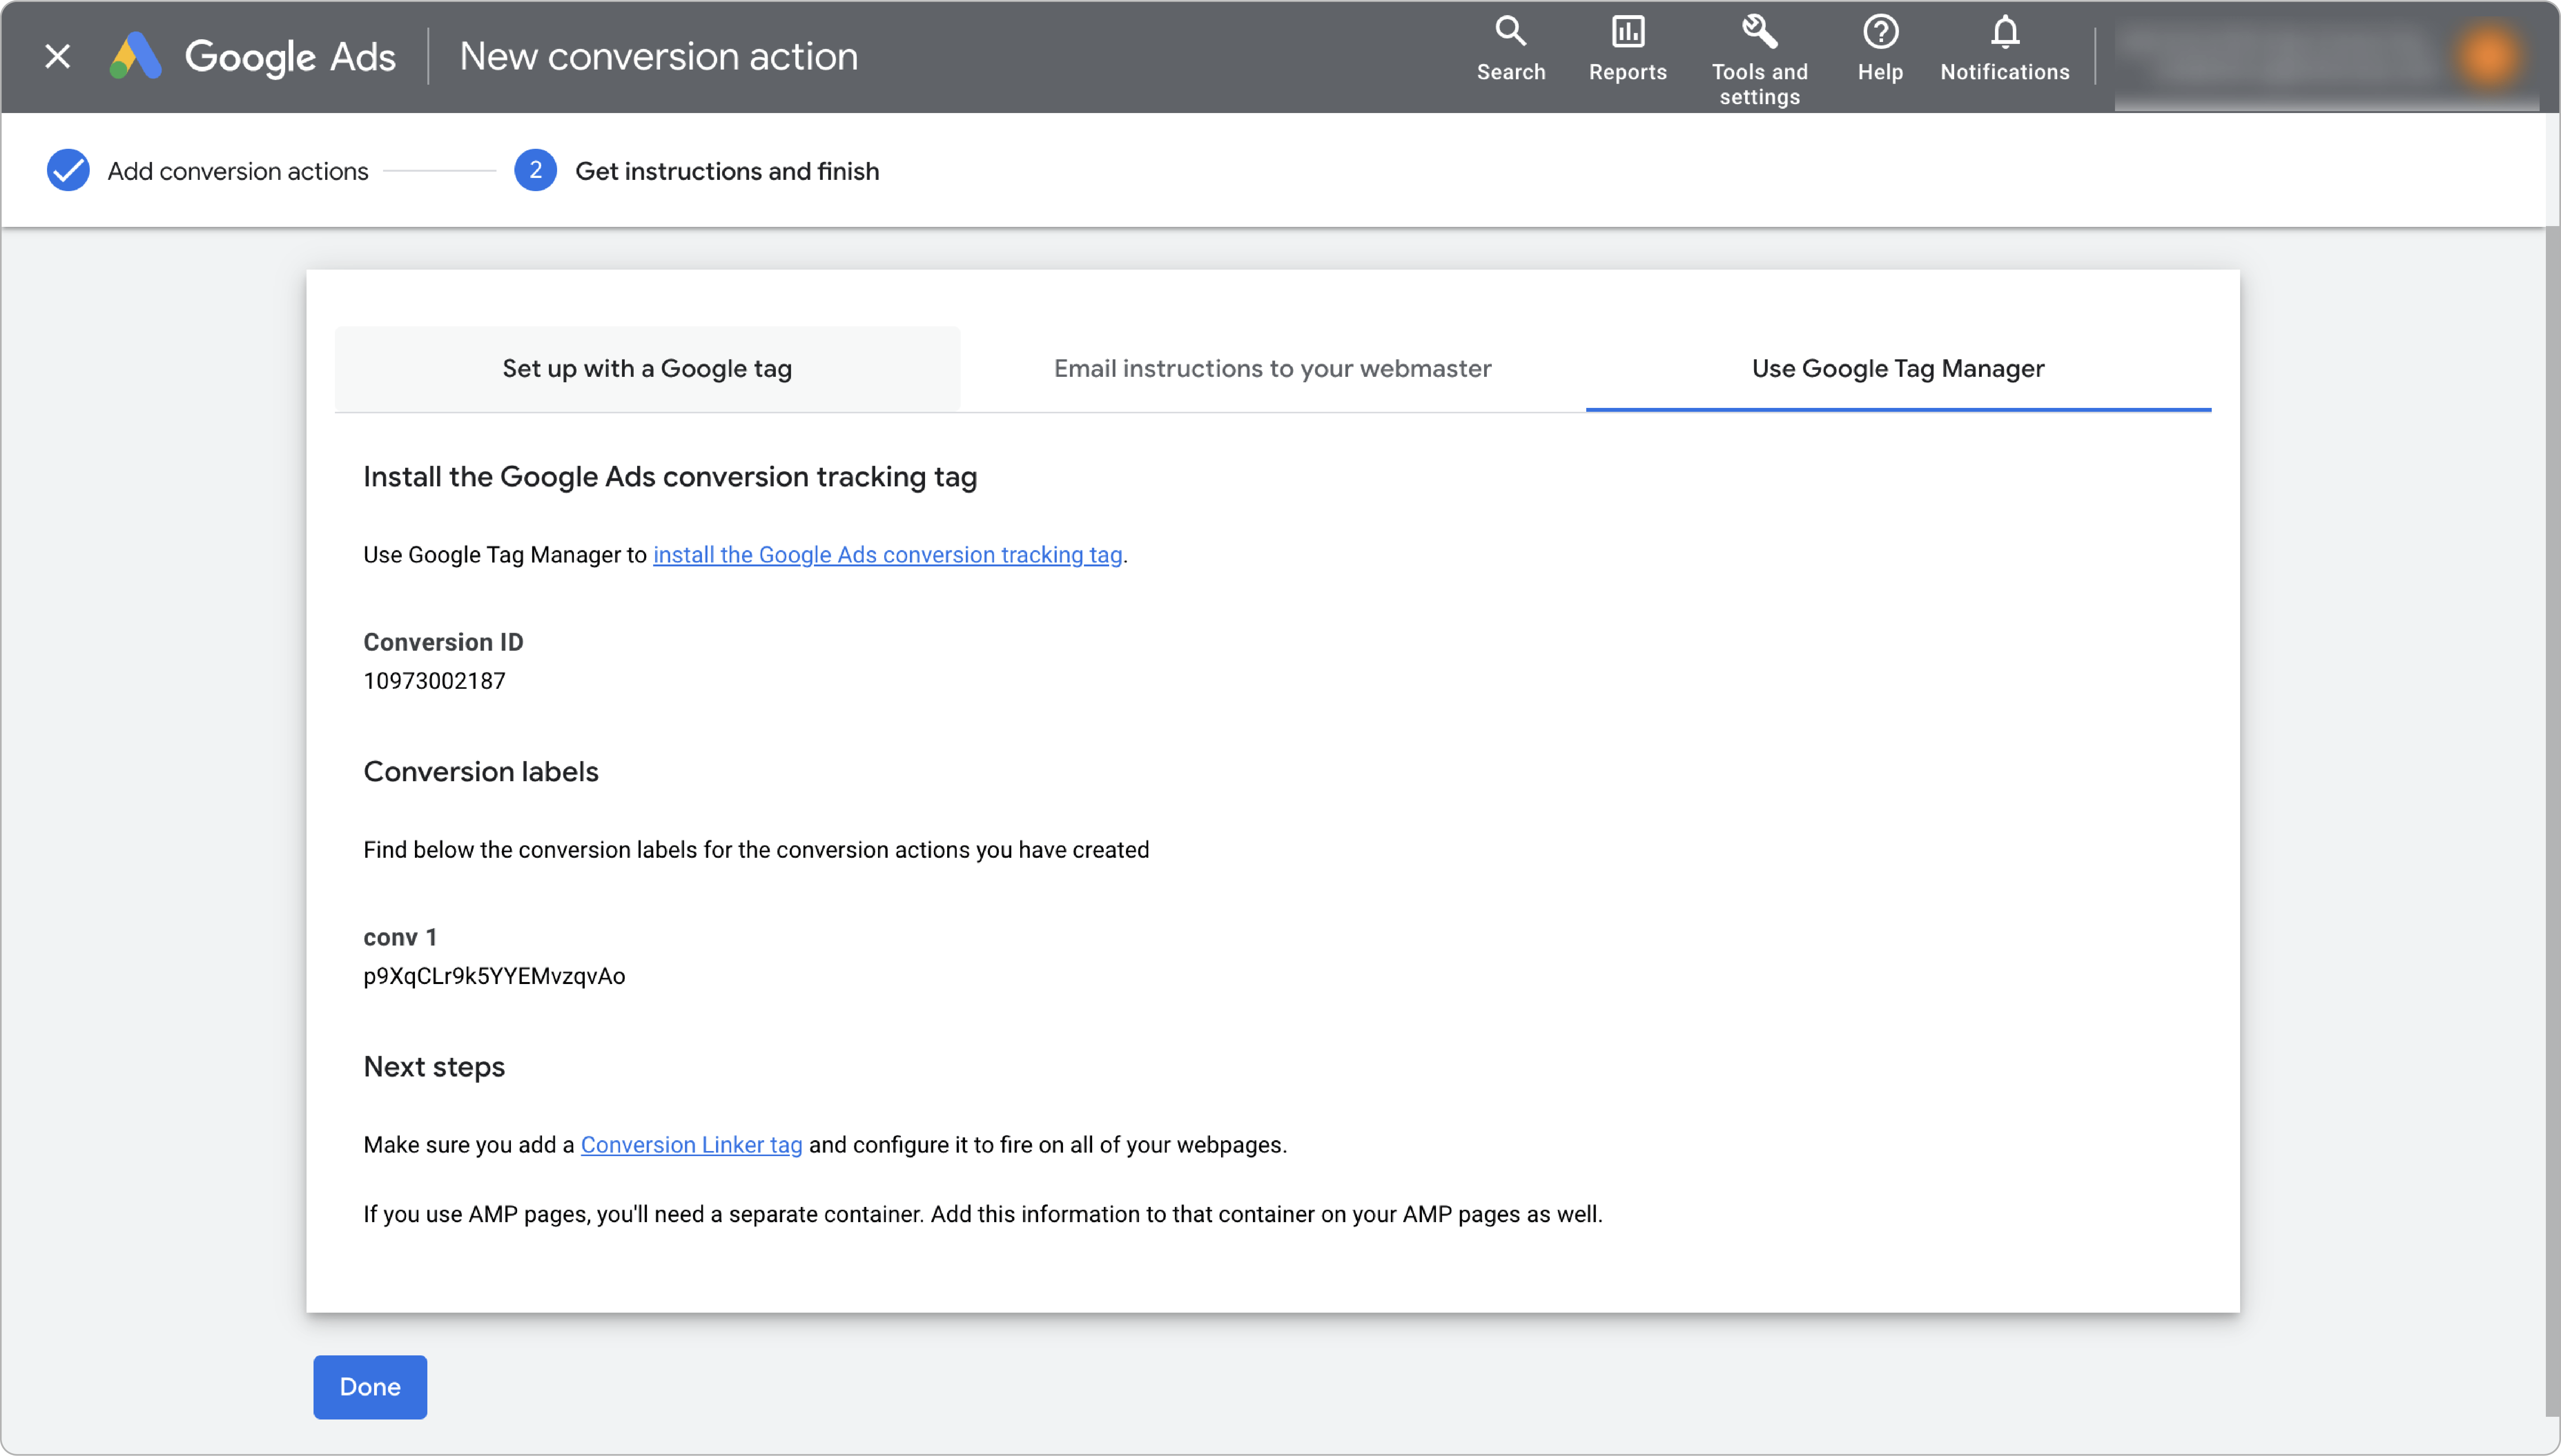Close the wizard with the X icon
The width and height of the screenshot is (2561, 1456).
point(58,56)
